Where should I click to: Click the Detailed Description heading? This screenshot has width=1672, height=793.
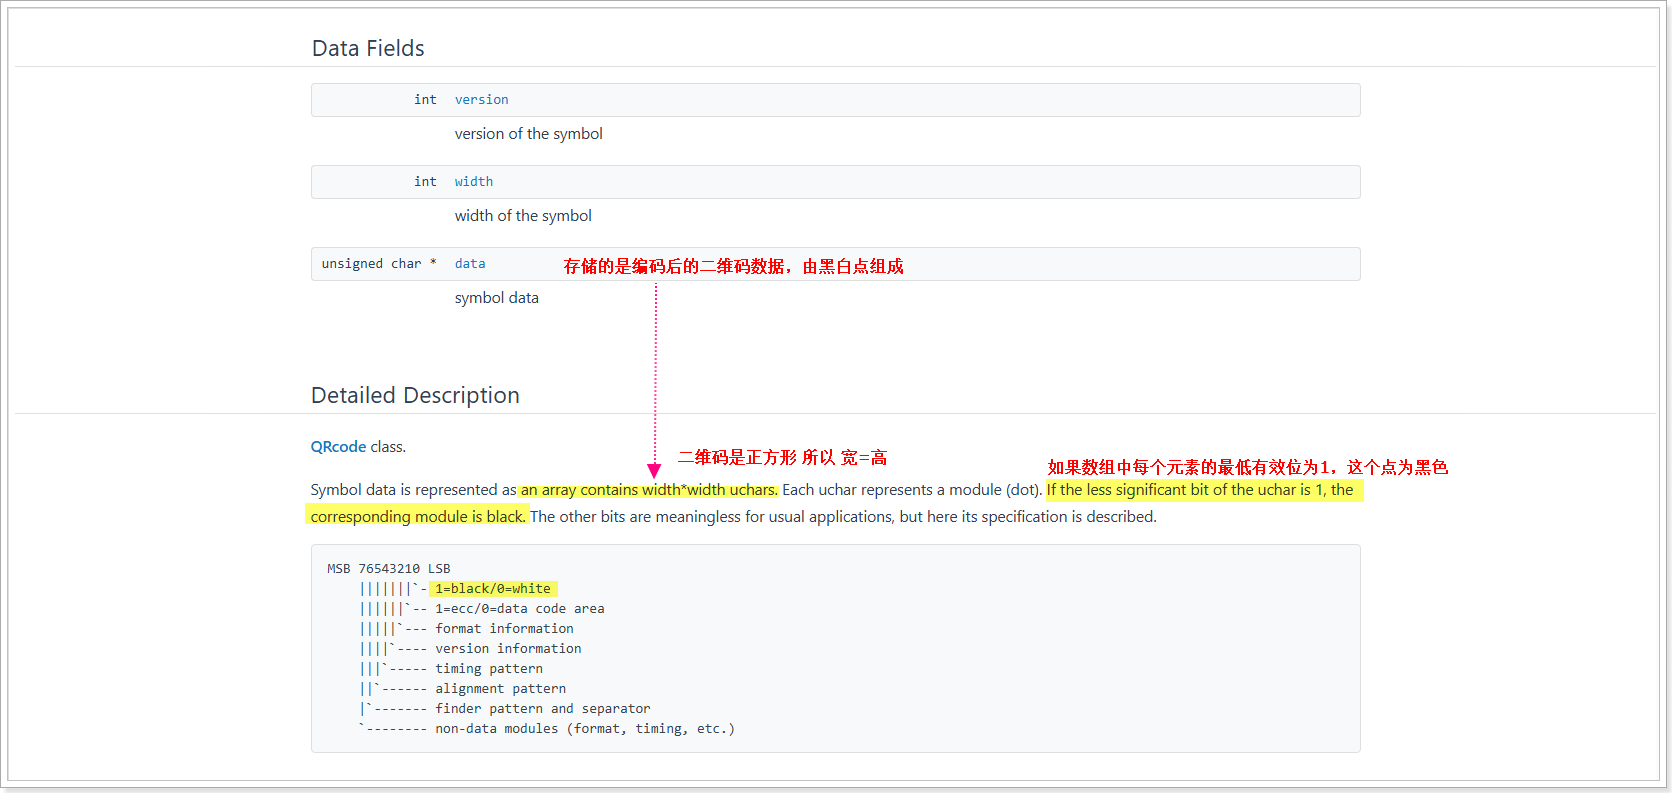[x=415, y=396]
